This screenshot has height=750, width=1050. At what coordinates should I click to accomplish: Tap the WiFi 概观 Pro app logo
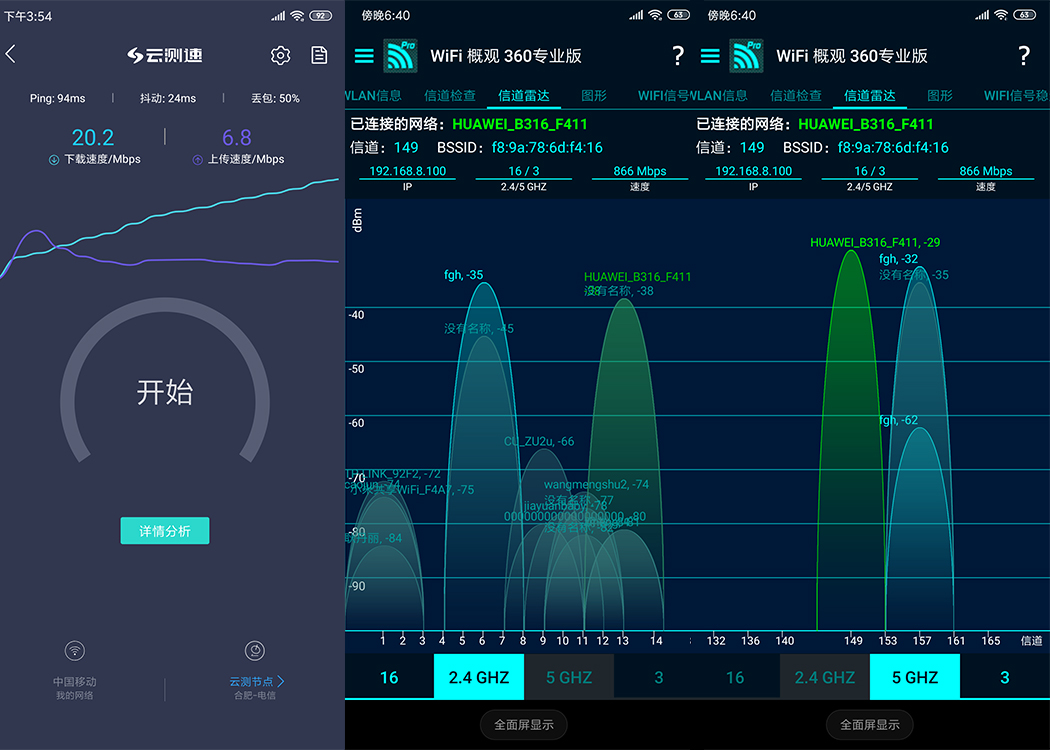pyautogui.click(x=400, y=56)
